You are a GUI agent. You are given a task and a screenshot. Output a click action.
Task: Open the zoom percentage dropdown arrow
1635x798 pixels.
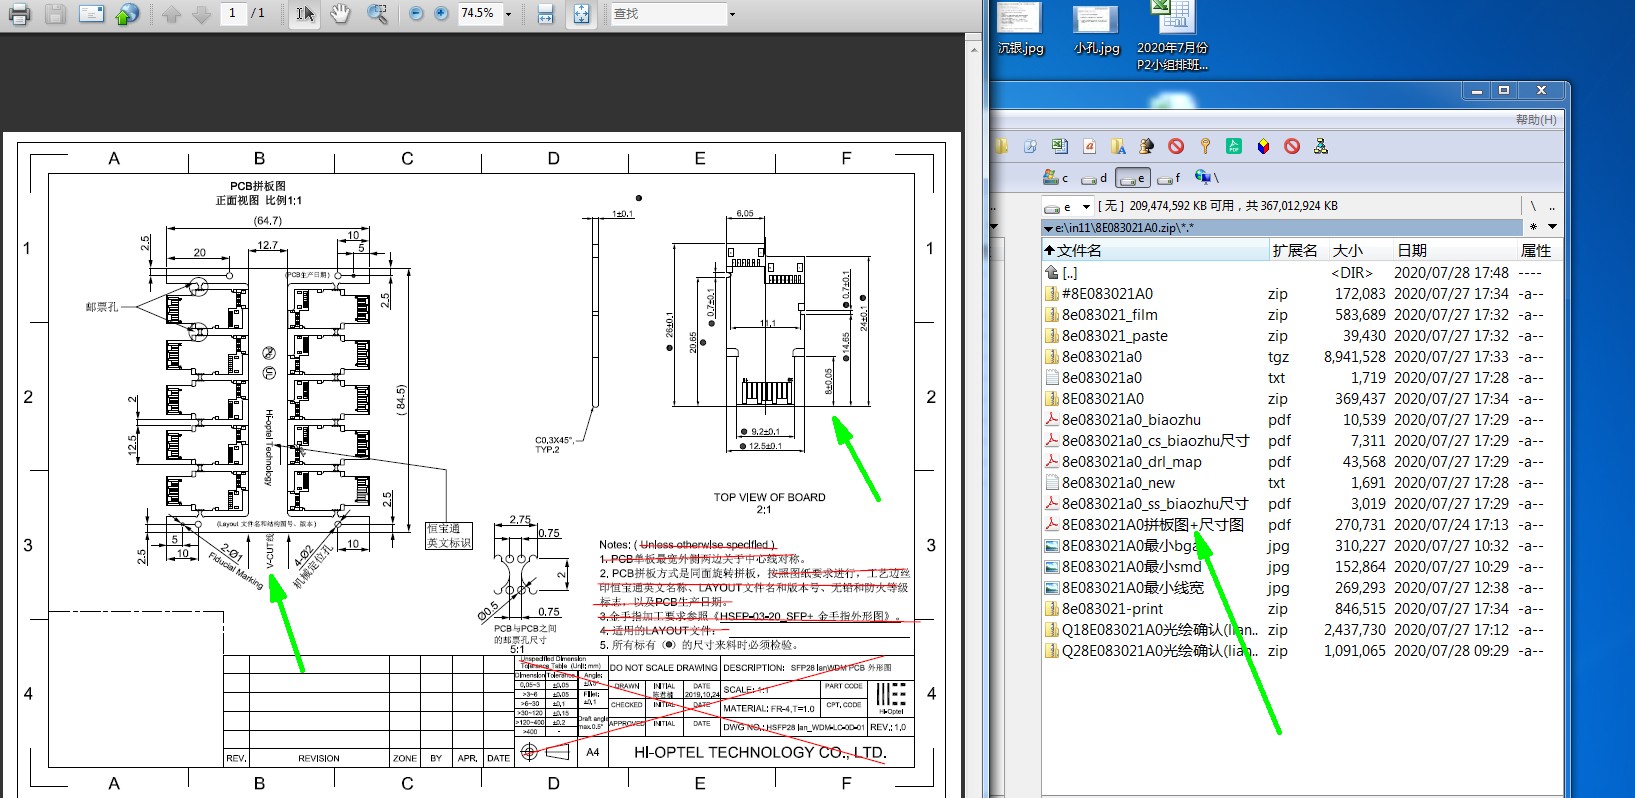tap(508, 14)
